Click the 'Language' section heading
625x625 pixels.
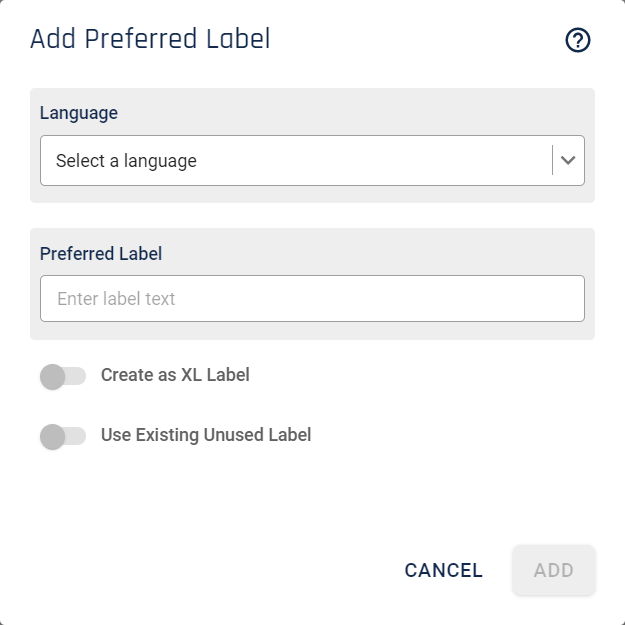pyautogui.click(x=79, y=113)
